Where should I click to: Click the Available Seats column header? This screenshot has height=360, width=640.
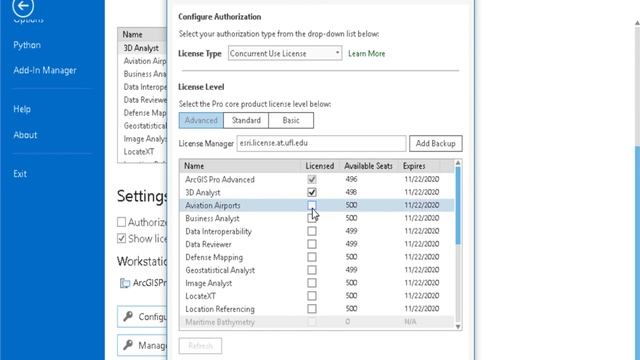pos(369,166)
